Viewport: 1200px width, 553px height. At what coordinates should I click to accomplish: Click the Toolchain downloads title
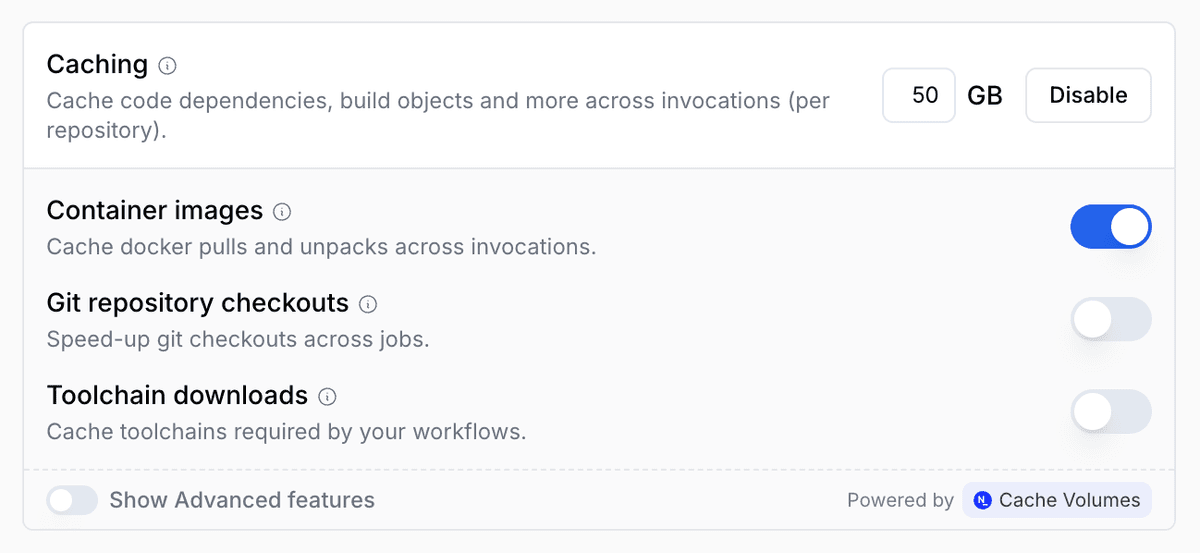177,395
